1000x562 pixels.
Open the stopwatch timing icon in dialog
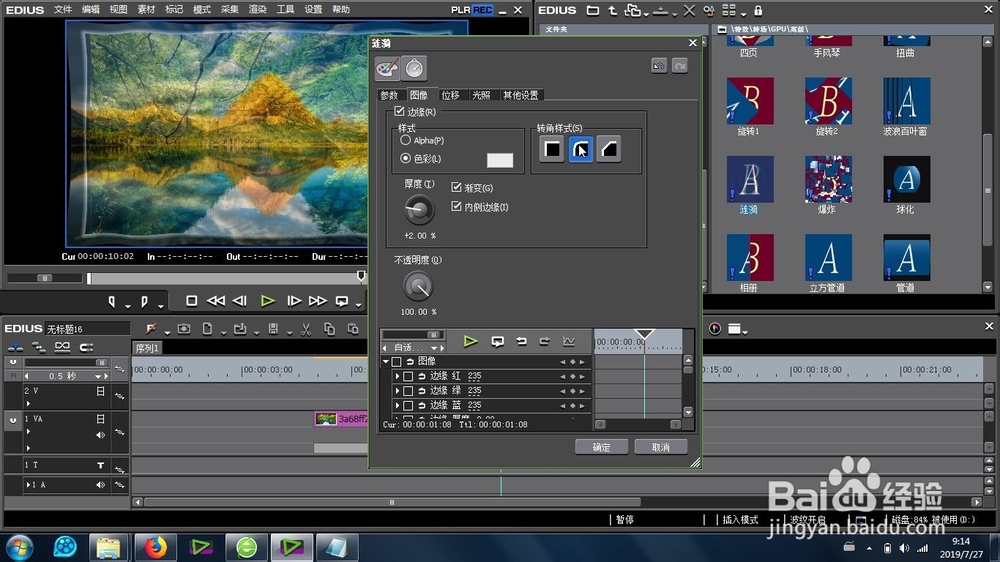pyautogui.click(x=414, y=68)
